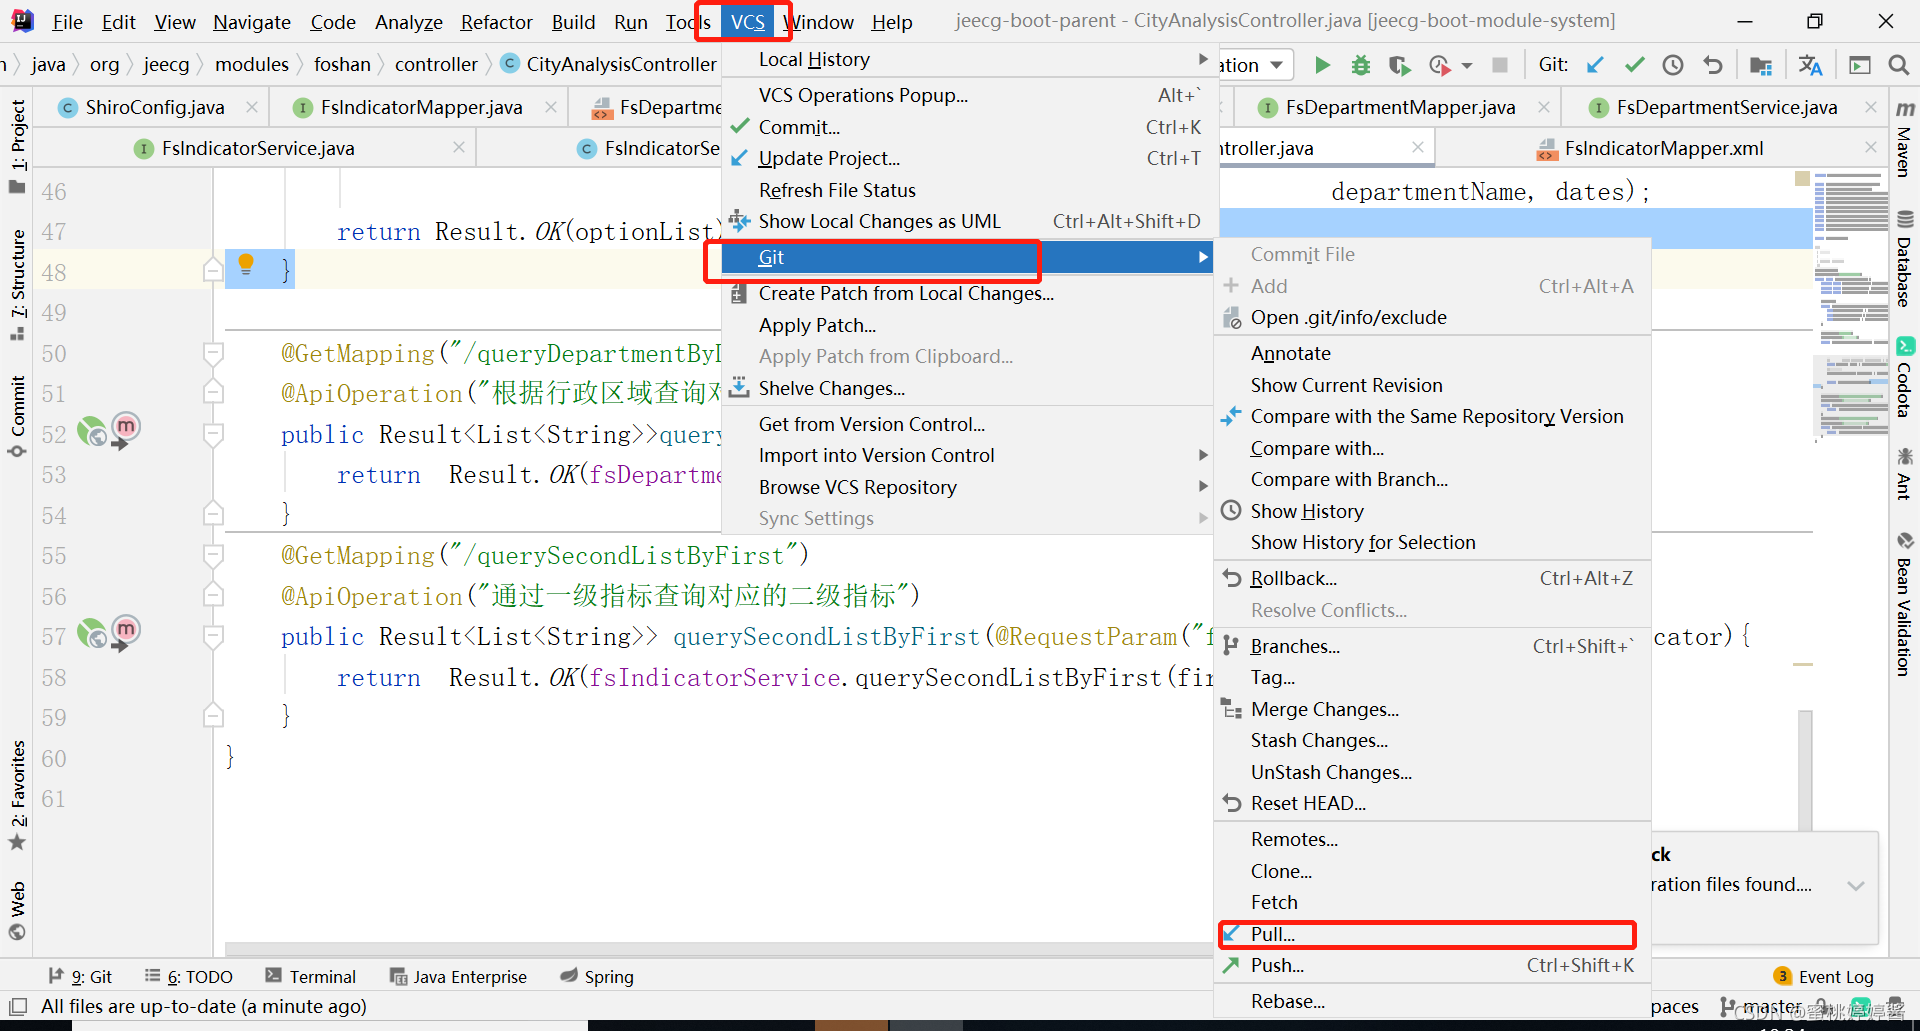Screen dimensions: 1920x1031
Task: Collapse code fold at line 57
Action: pyautogui.click(x=213, y=636)
